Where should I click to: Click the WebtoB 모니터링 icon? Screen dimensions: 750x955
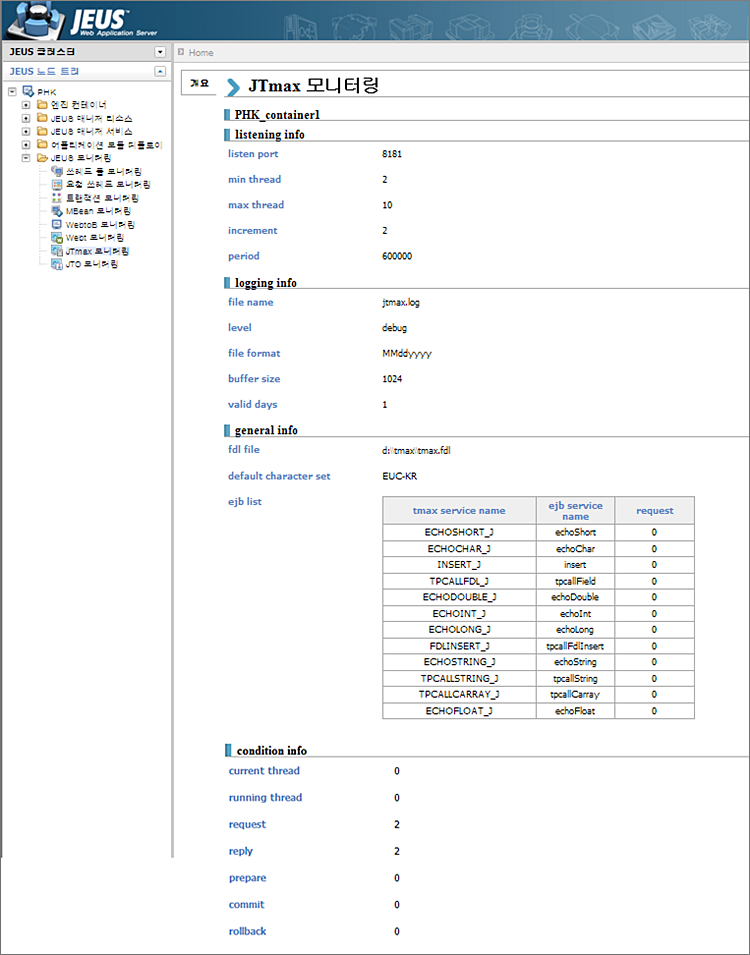point(56,225)
